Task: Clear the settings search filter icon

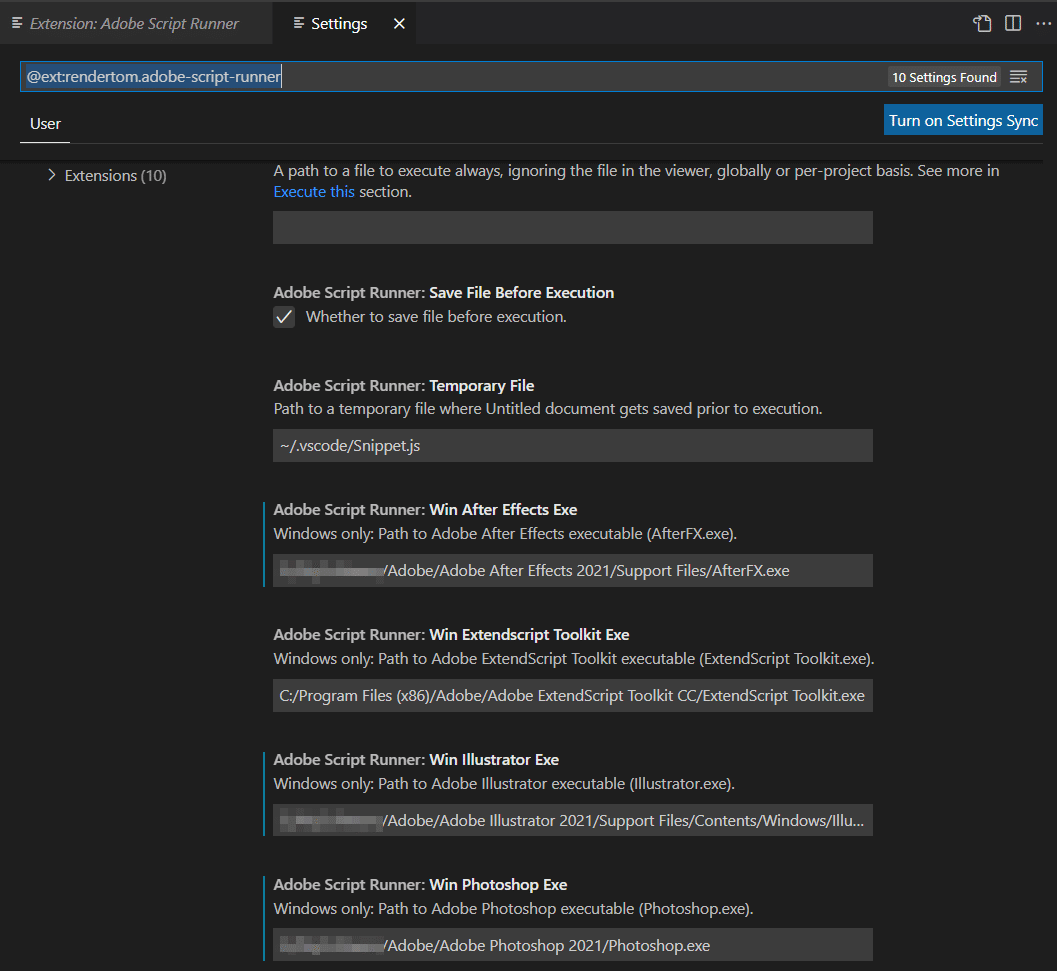Action: (x=1018, y=76)
